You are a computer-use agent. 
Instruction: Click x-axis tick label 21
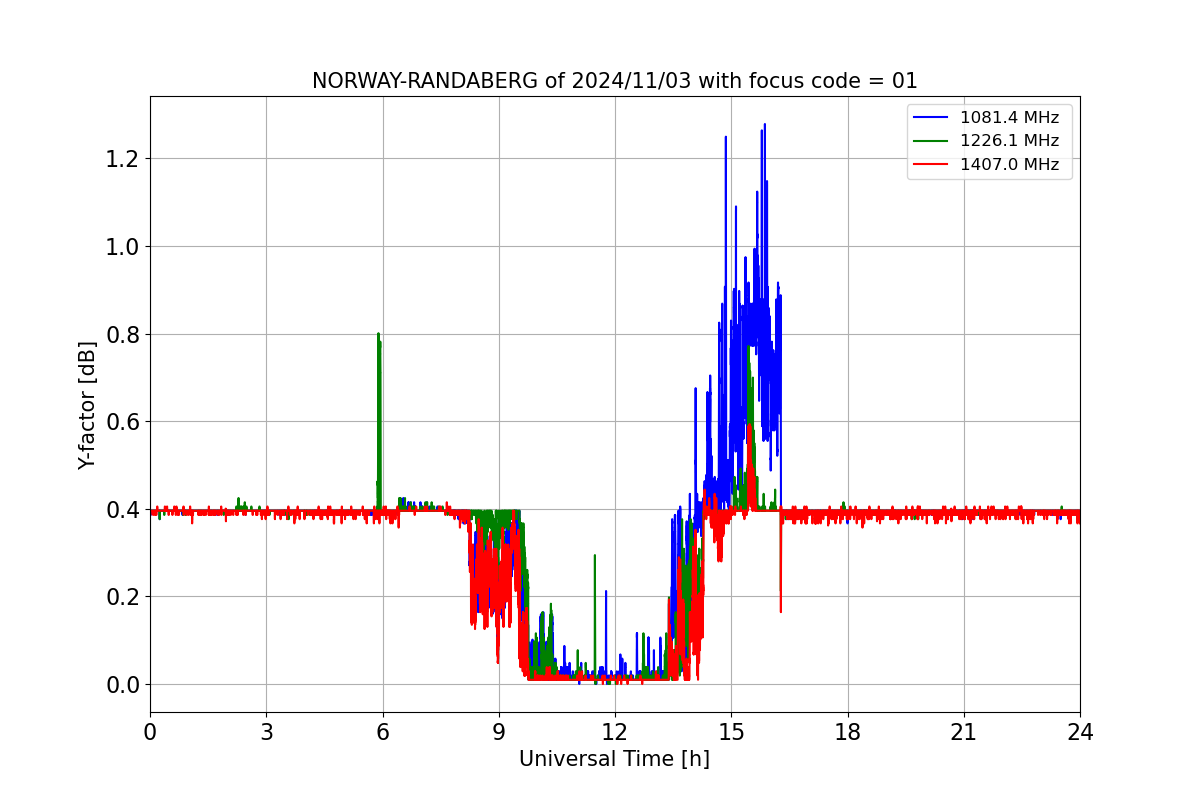point(964,732)
